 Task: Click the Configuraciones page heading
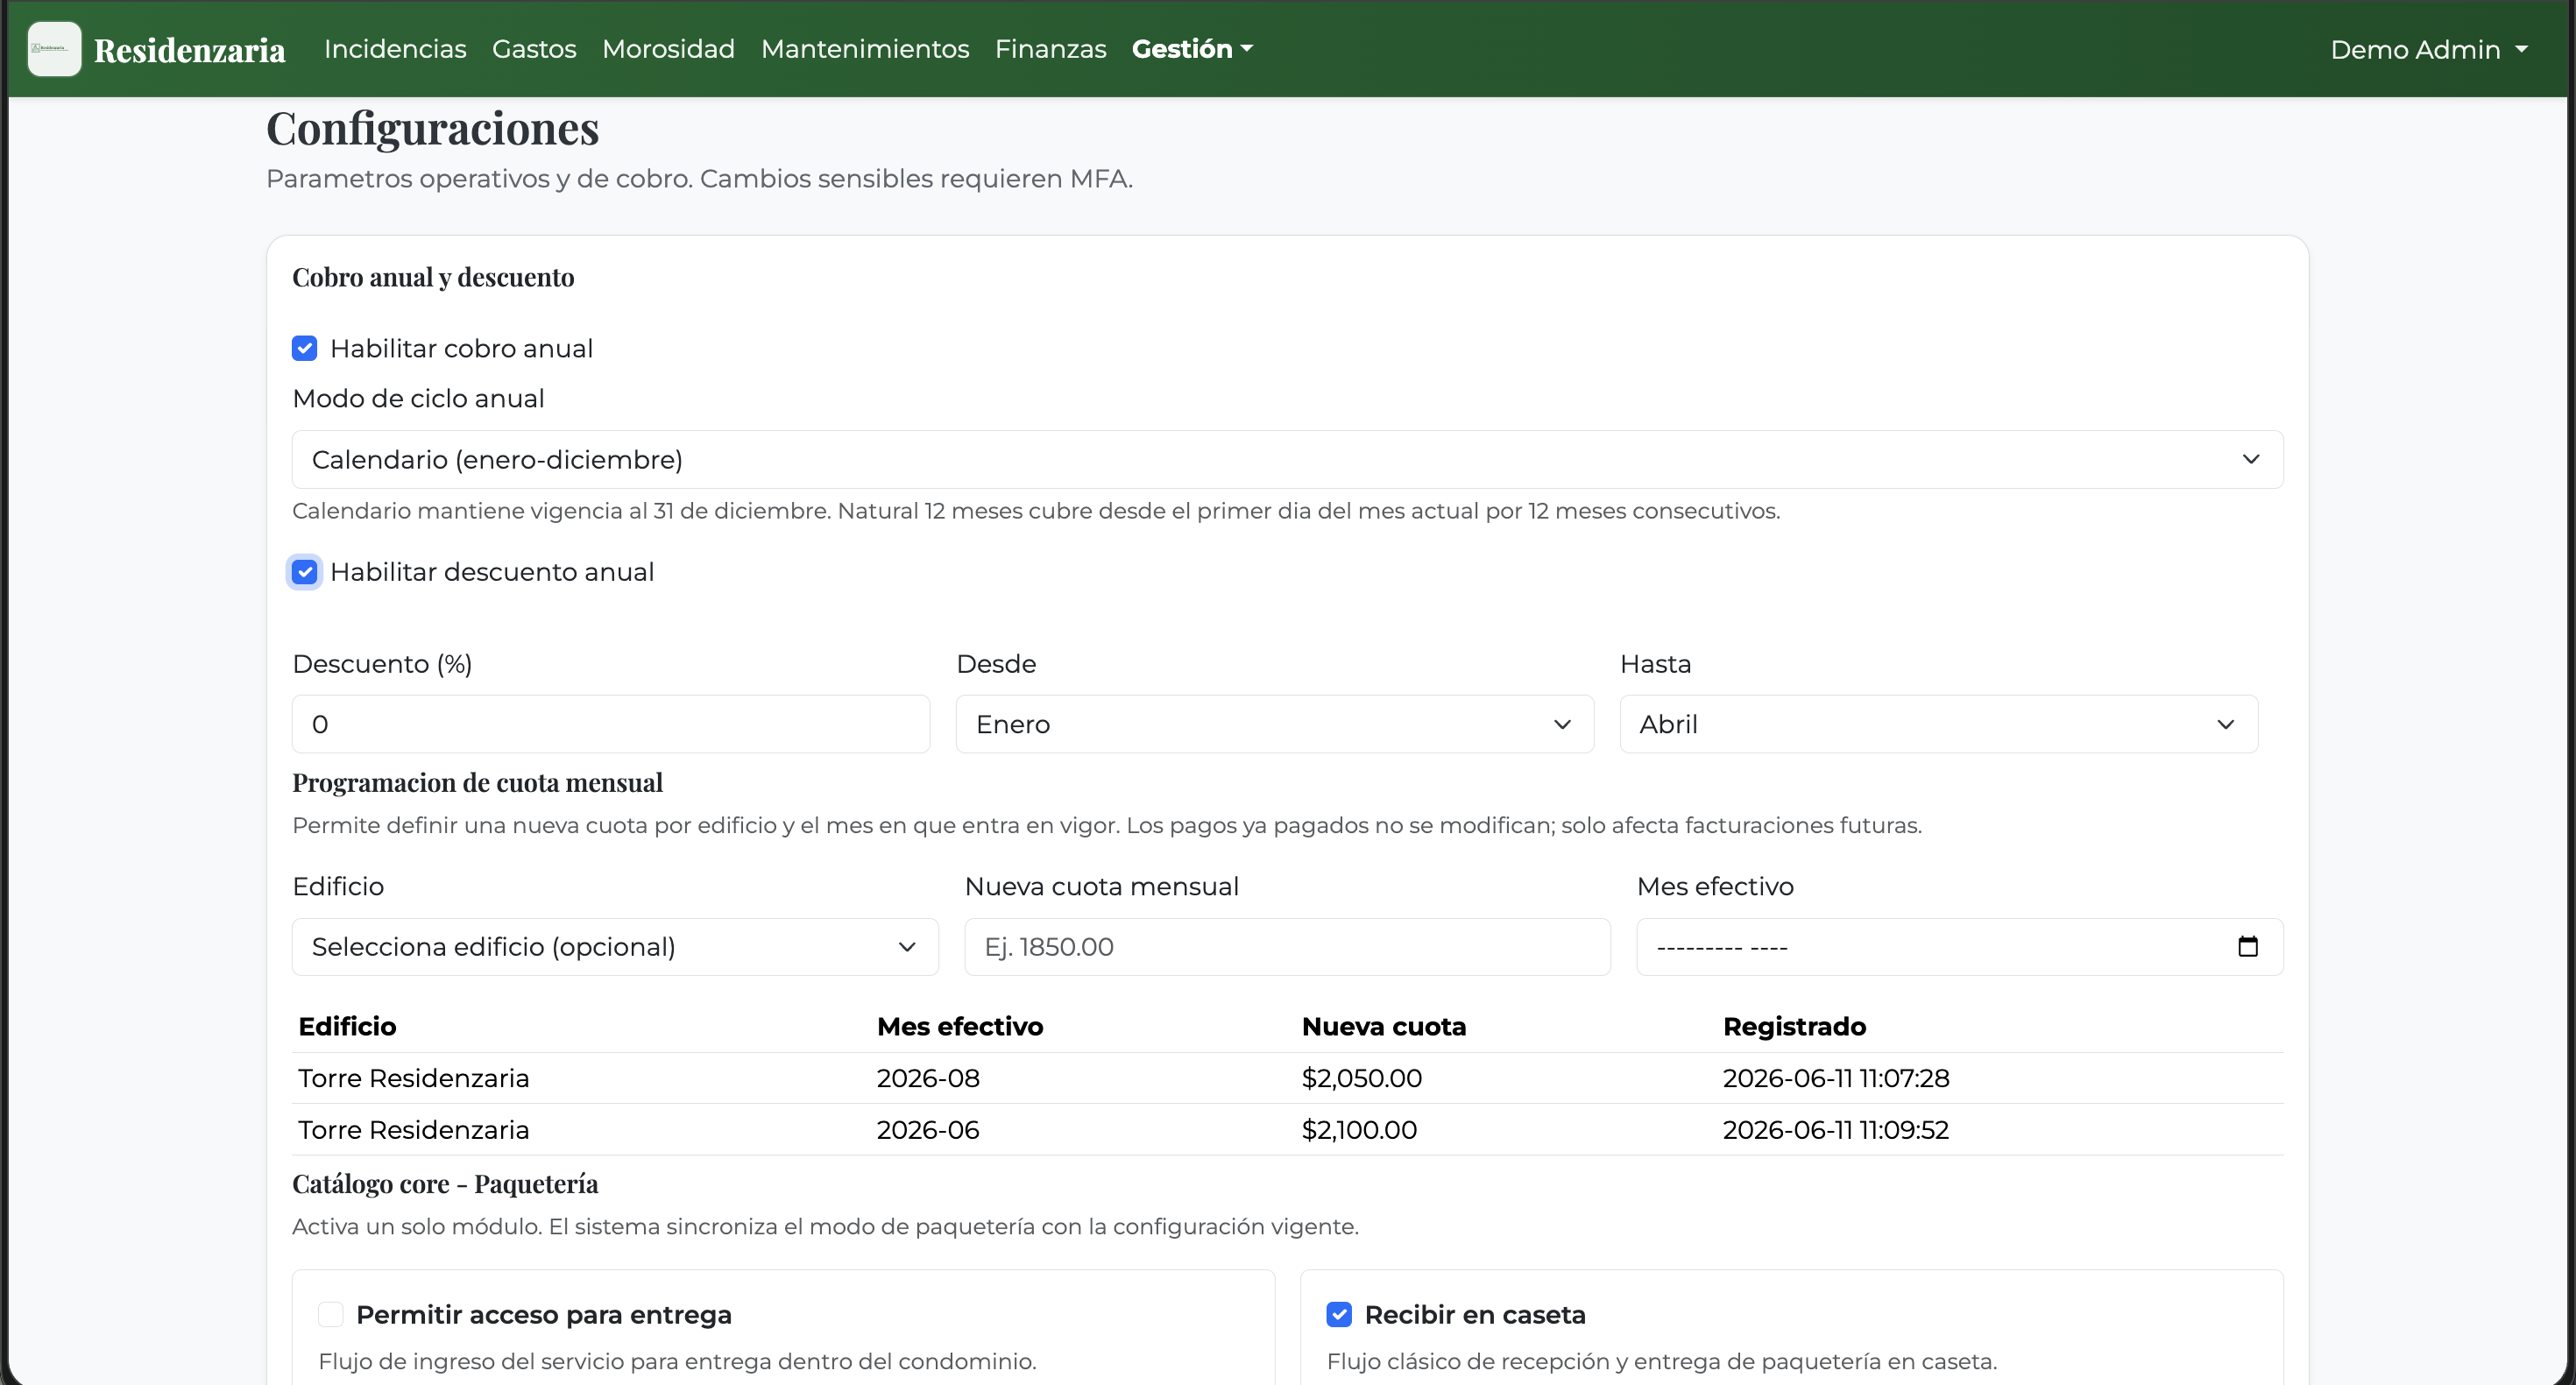(432, 129)
